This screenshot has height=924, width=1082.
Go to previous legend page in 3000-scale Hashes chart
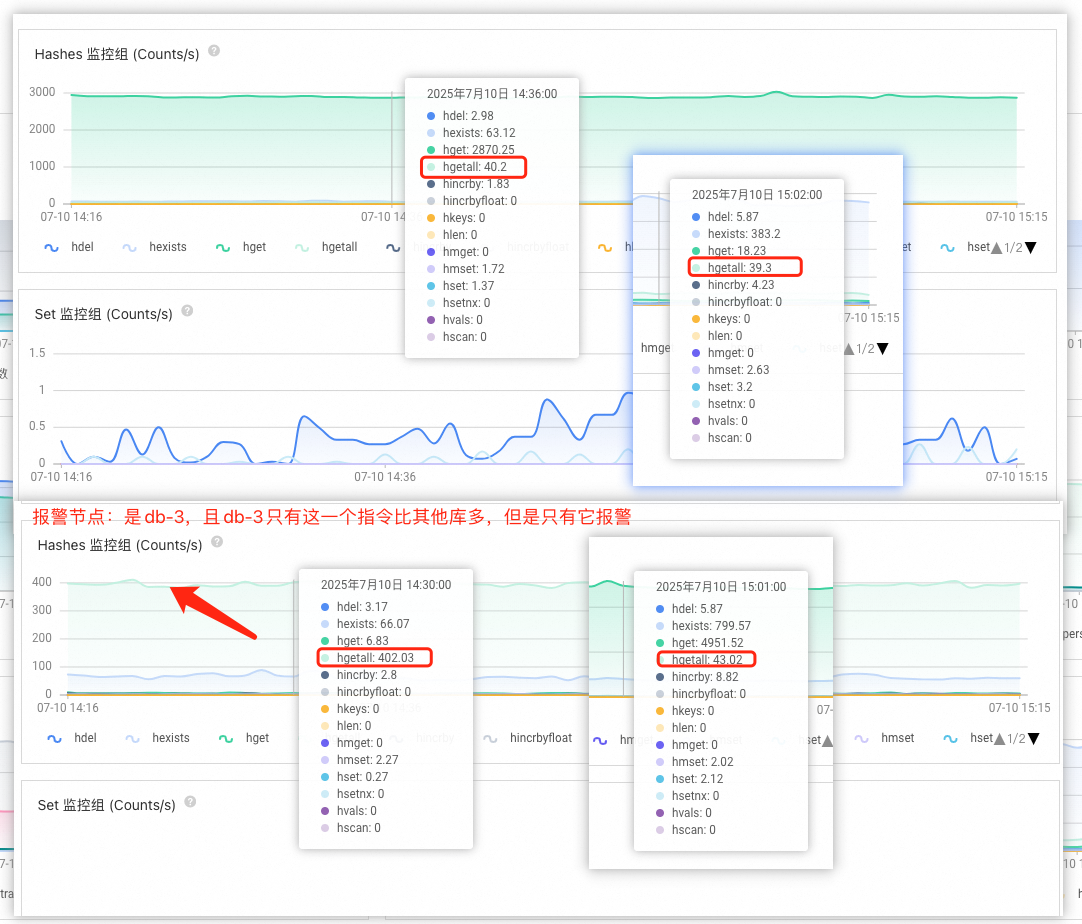point(996,248)
